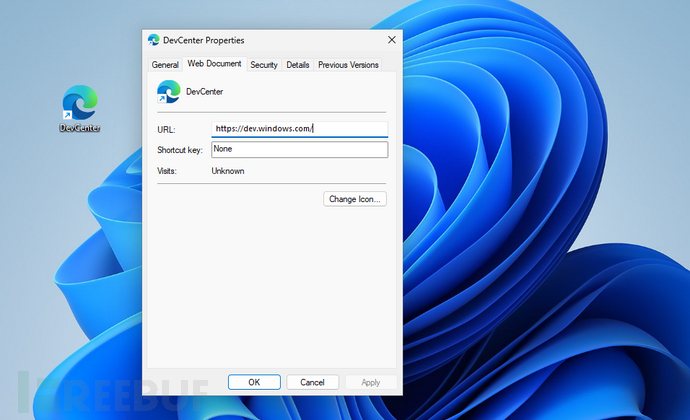
Task: Confirm with the OK button
Action: click(254, 382)
